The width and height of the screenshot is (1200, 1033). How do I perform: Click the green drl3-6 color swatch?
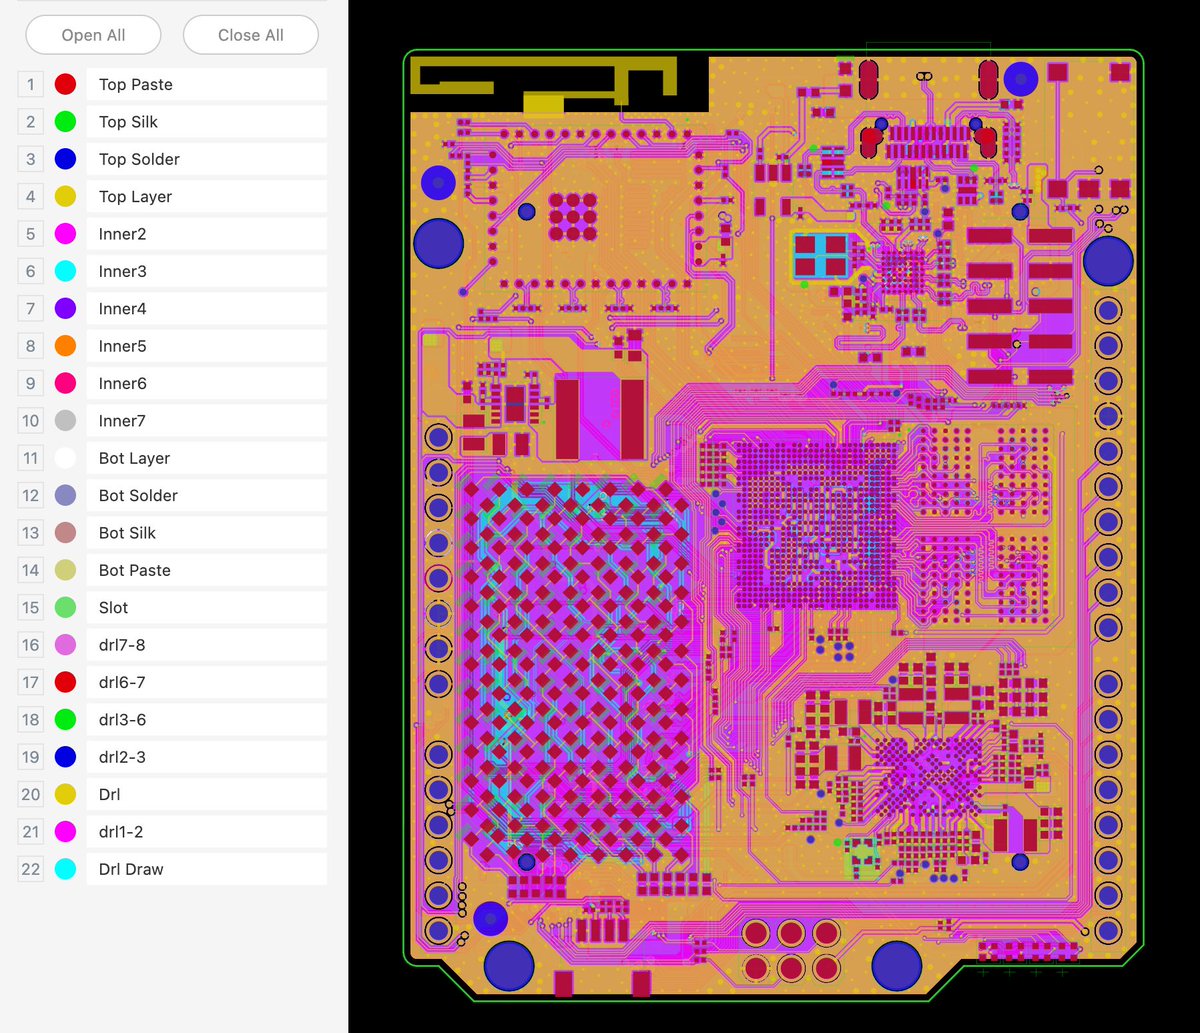point(65,719)
